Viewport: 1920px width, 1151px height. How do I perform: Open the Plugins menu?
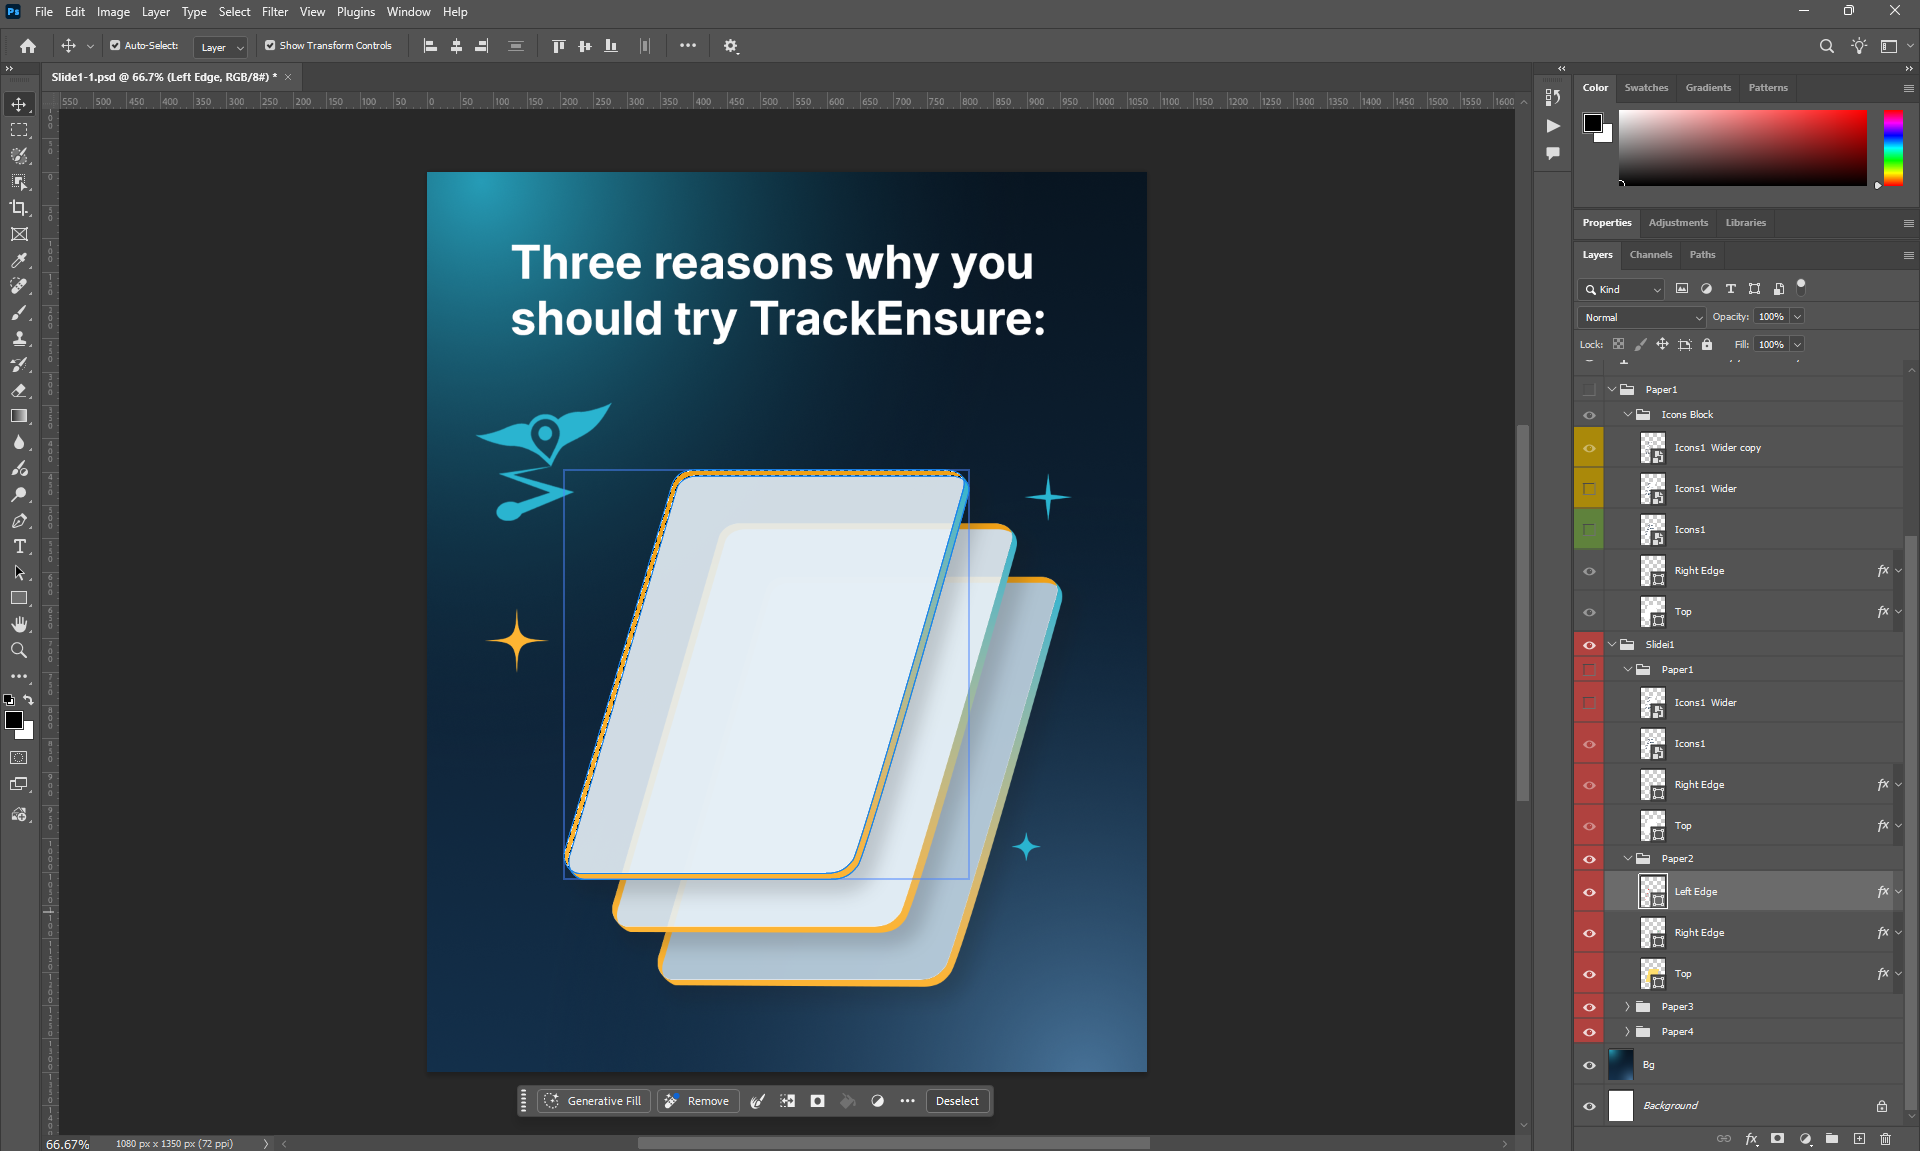click(356, 12)
